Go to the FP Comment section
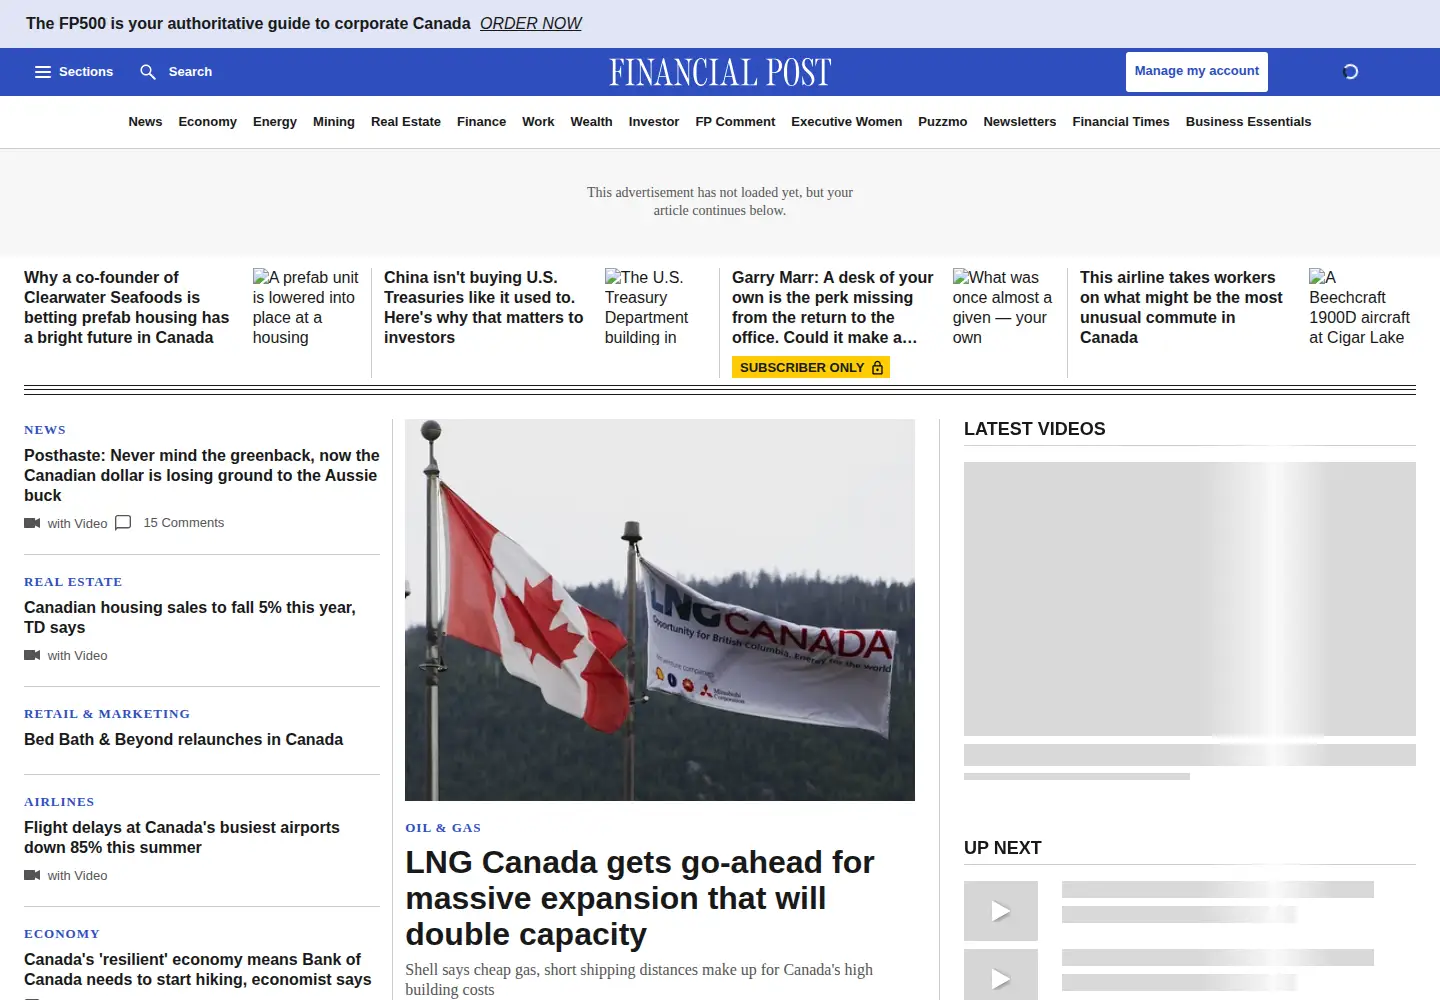 coord(735,122)
